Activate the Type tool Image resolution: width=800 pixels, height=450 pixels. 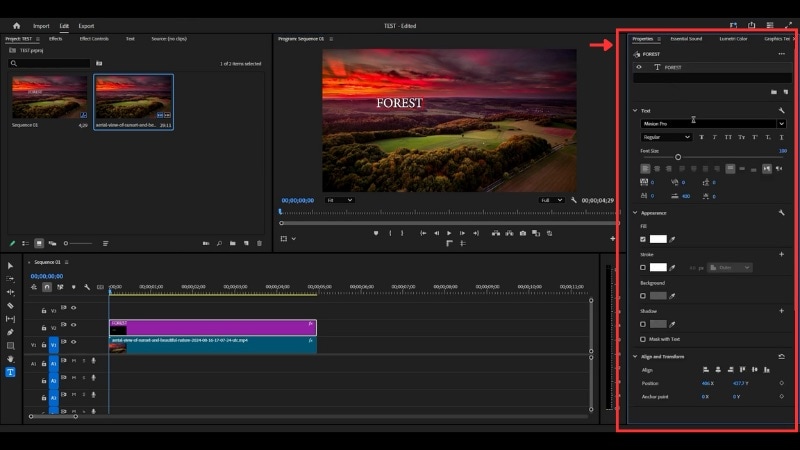point(10,372)
